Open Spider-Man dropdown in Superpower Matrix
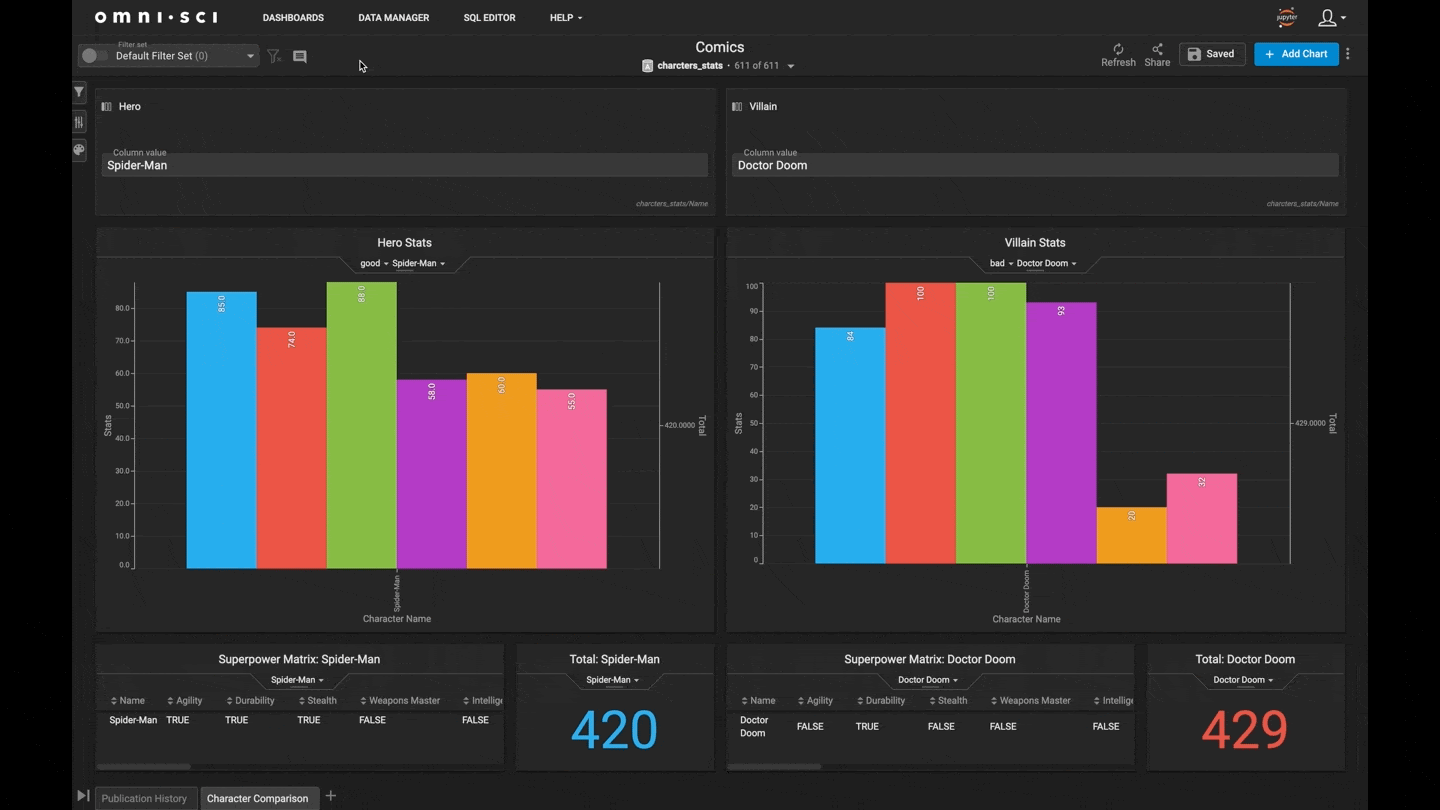This screenshot has height=810, width=1440. (297, 680)
